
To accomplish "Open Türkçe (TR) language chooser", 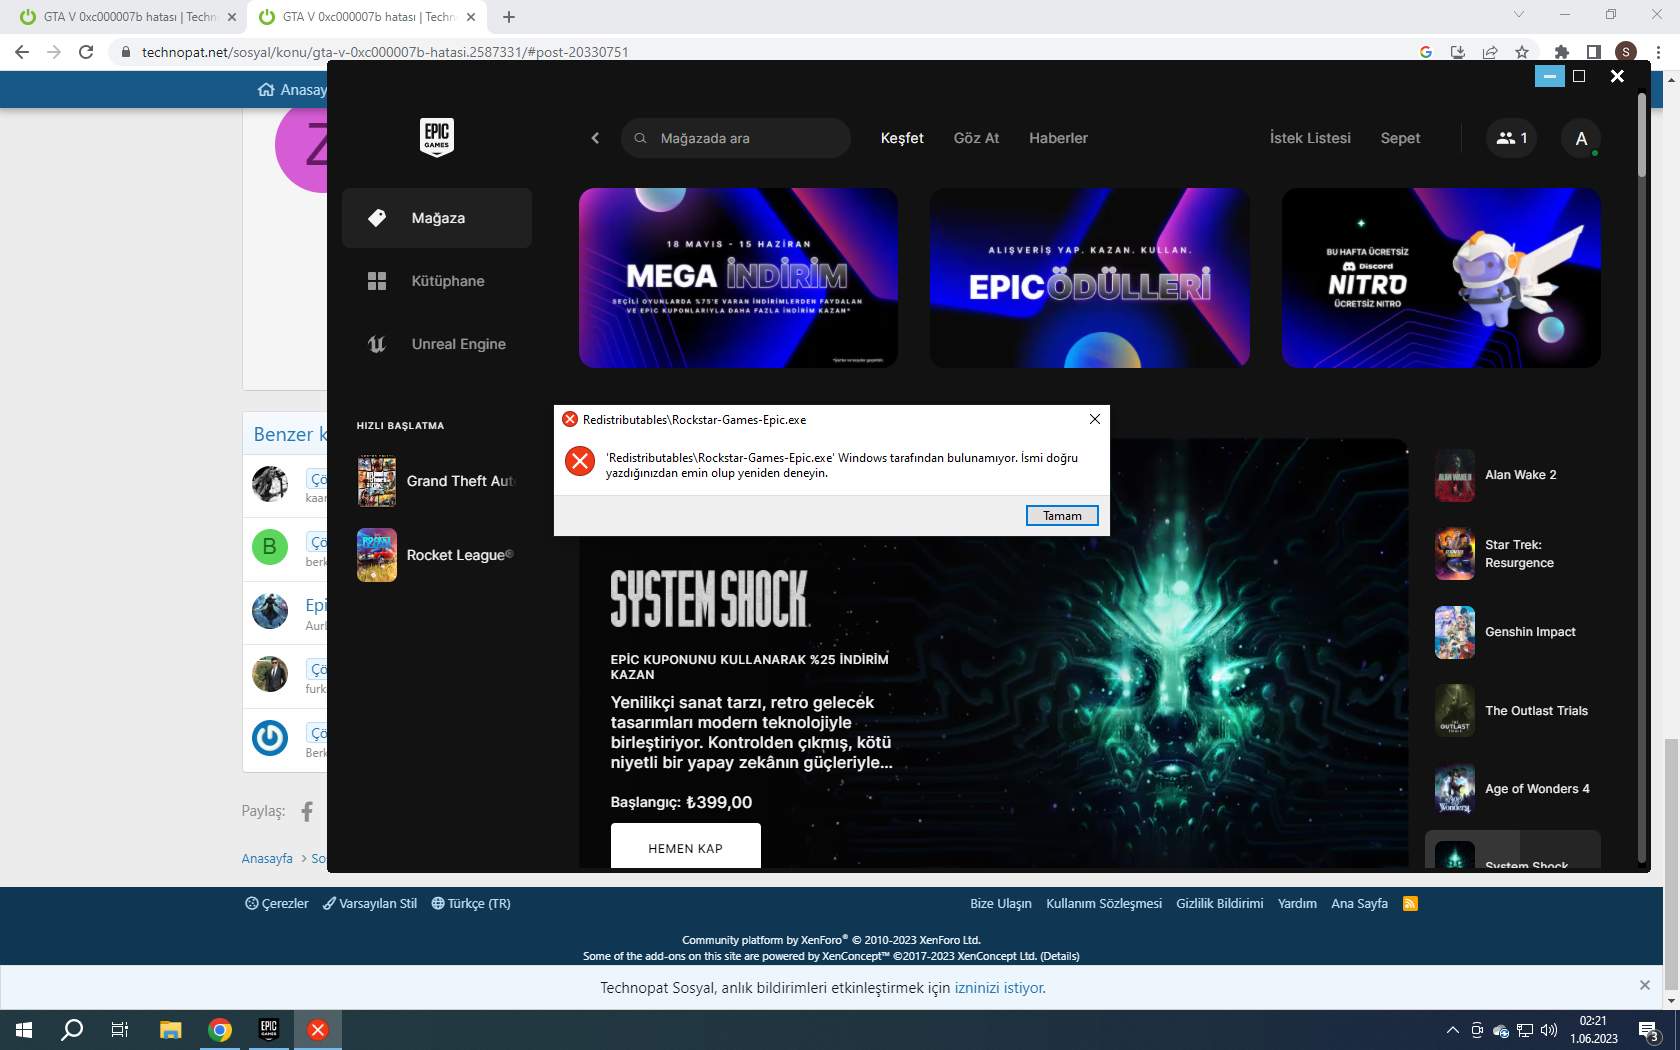I will pos(471,903).
